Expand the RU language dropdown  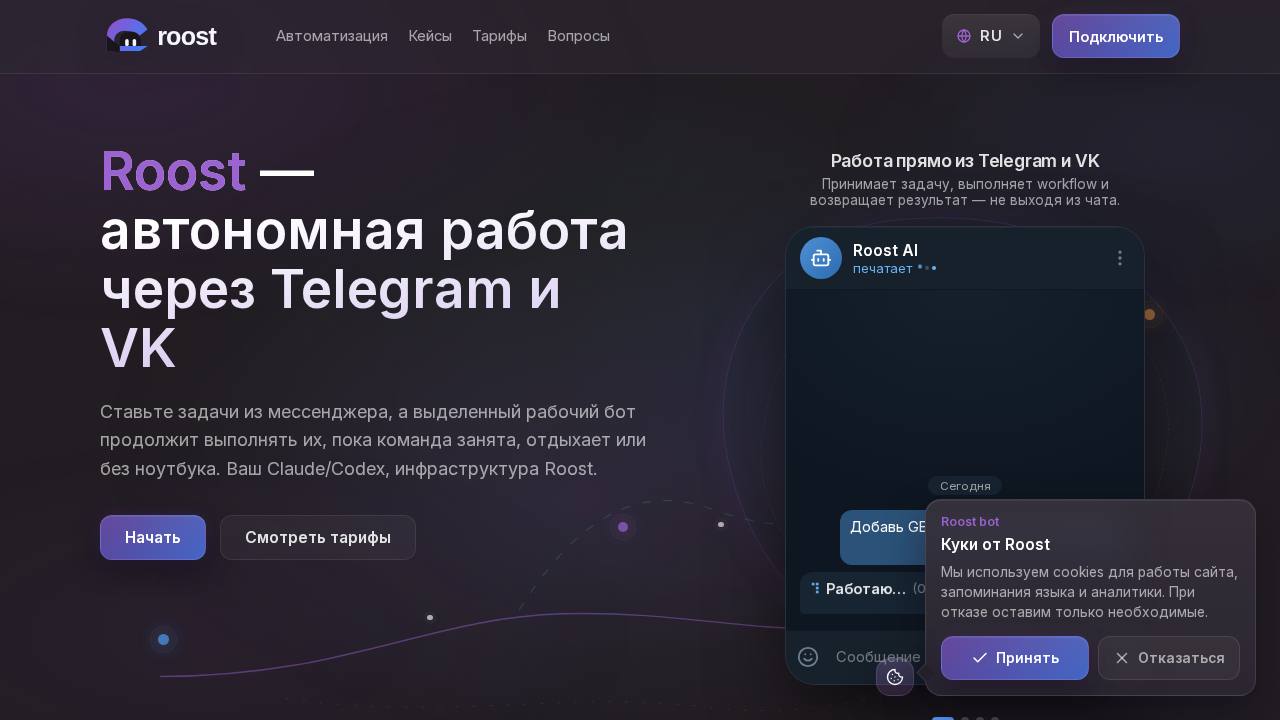tap(990, 36)
